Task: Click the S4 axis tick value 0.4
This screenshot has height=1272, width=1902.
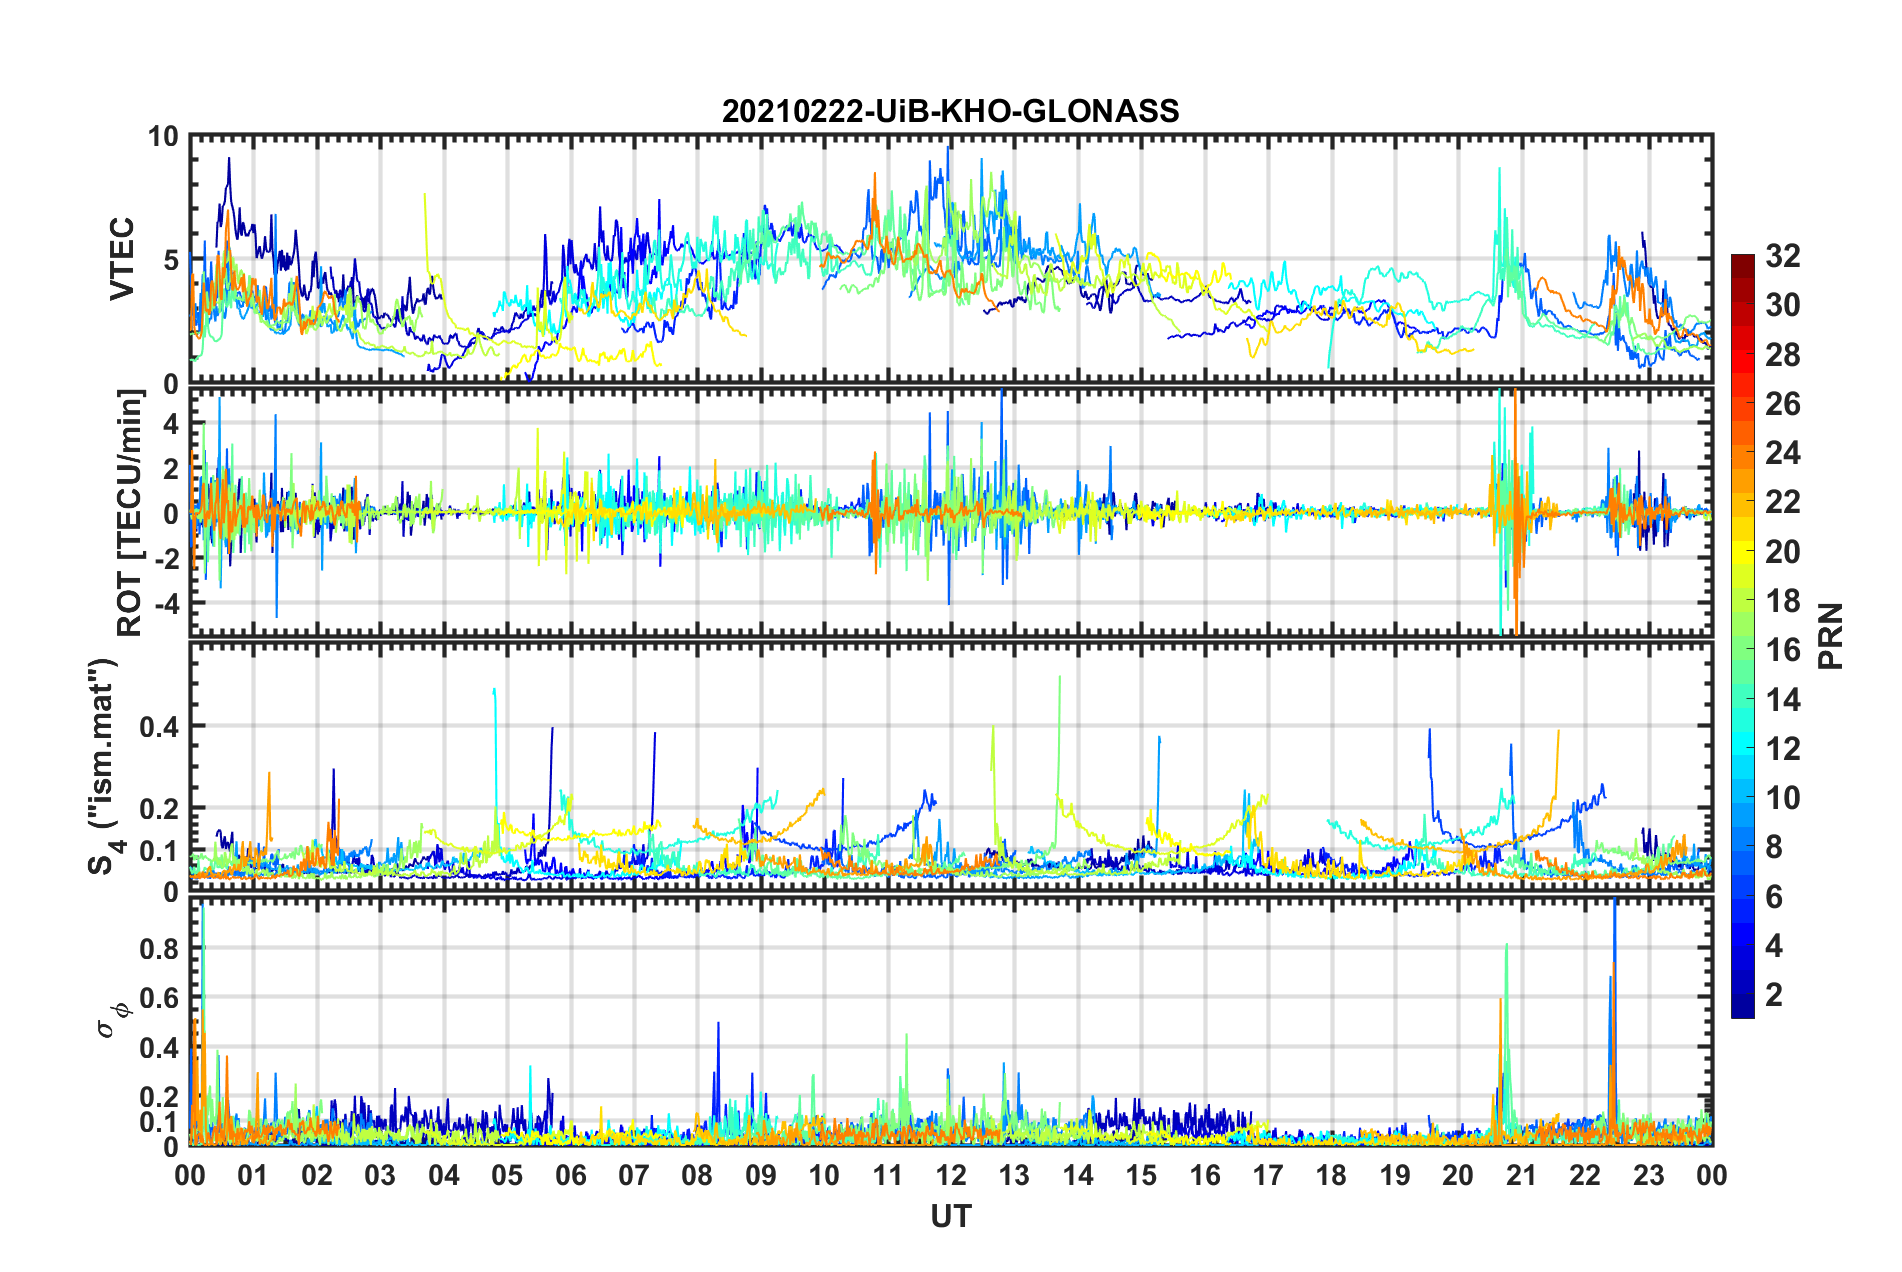Action: (x=158, y=727)
